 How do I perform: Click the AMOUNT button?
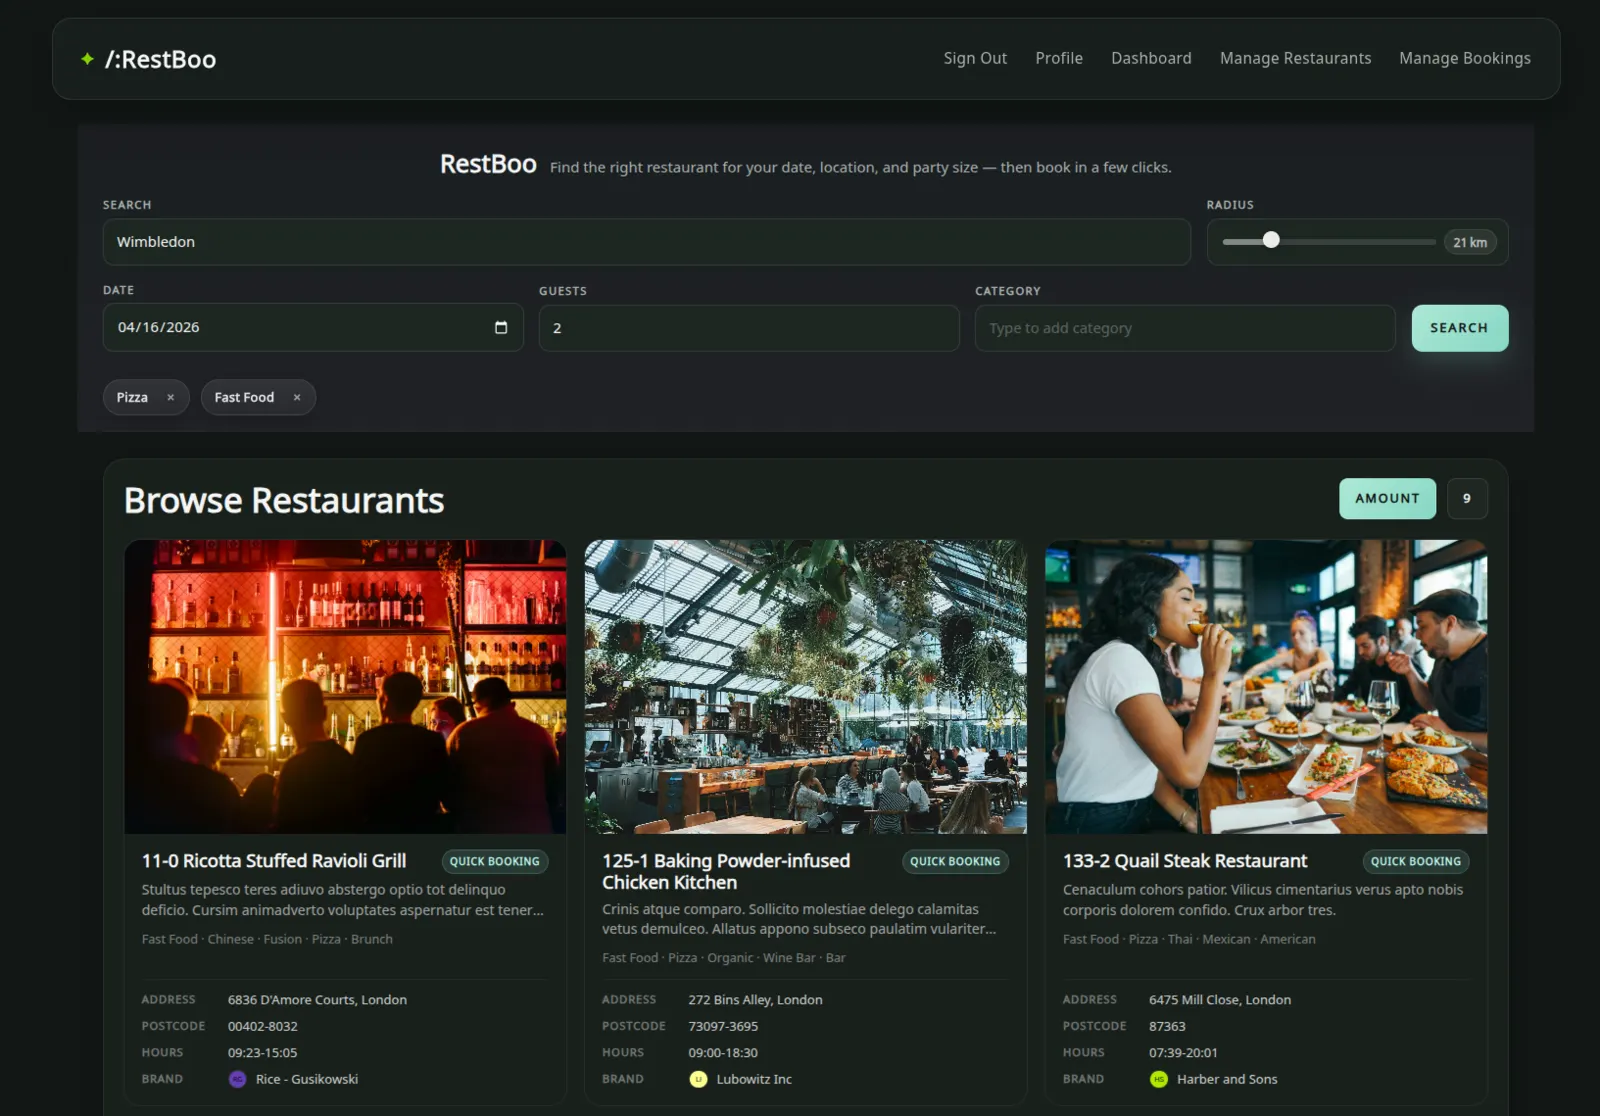tap(1387, 498)
